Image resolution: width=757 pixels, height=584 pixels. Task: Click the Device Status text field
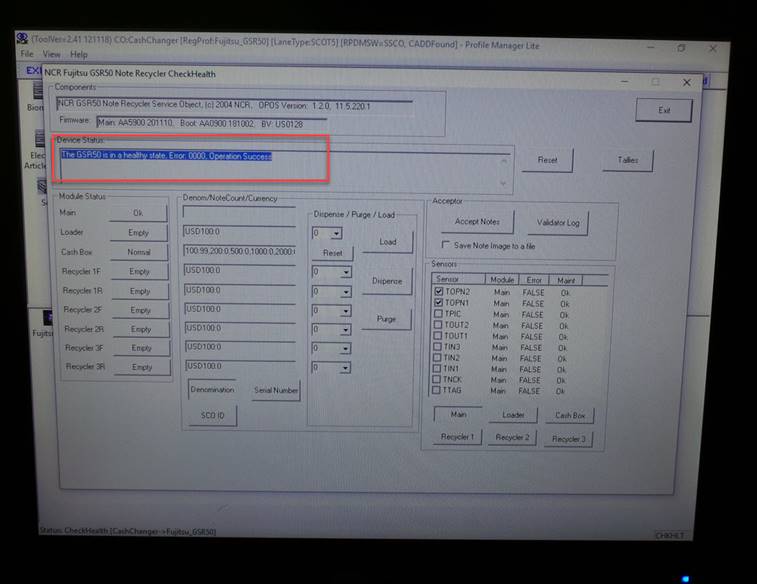tap(280, 166)
